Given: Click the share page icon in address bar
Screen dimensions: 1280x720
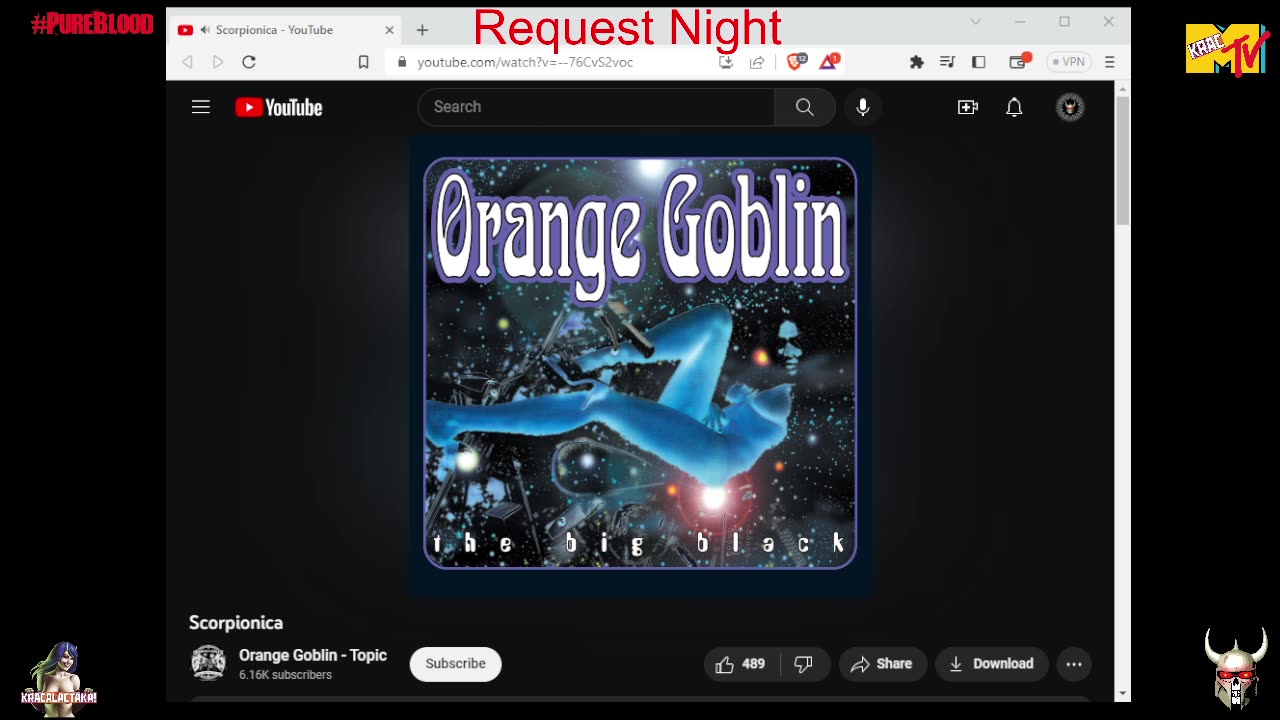Looking at the screenshot, I should [757, 62].
